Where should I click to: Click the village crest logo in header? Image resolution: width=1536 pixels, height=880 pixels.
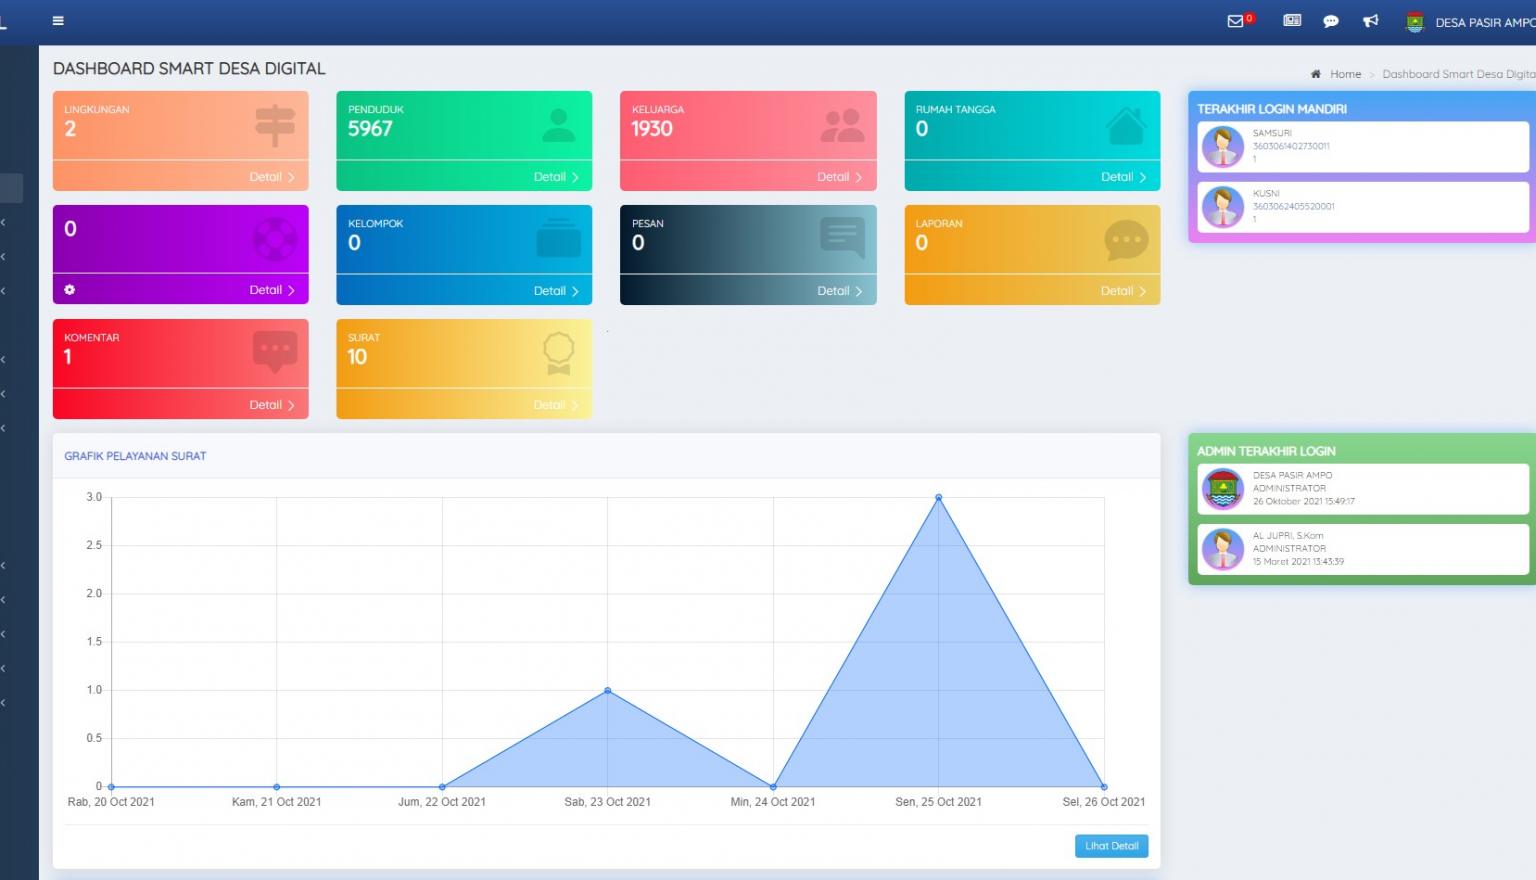click(1414, 22)
